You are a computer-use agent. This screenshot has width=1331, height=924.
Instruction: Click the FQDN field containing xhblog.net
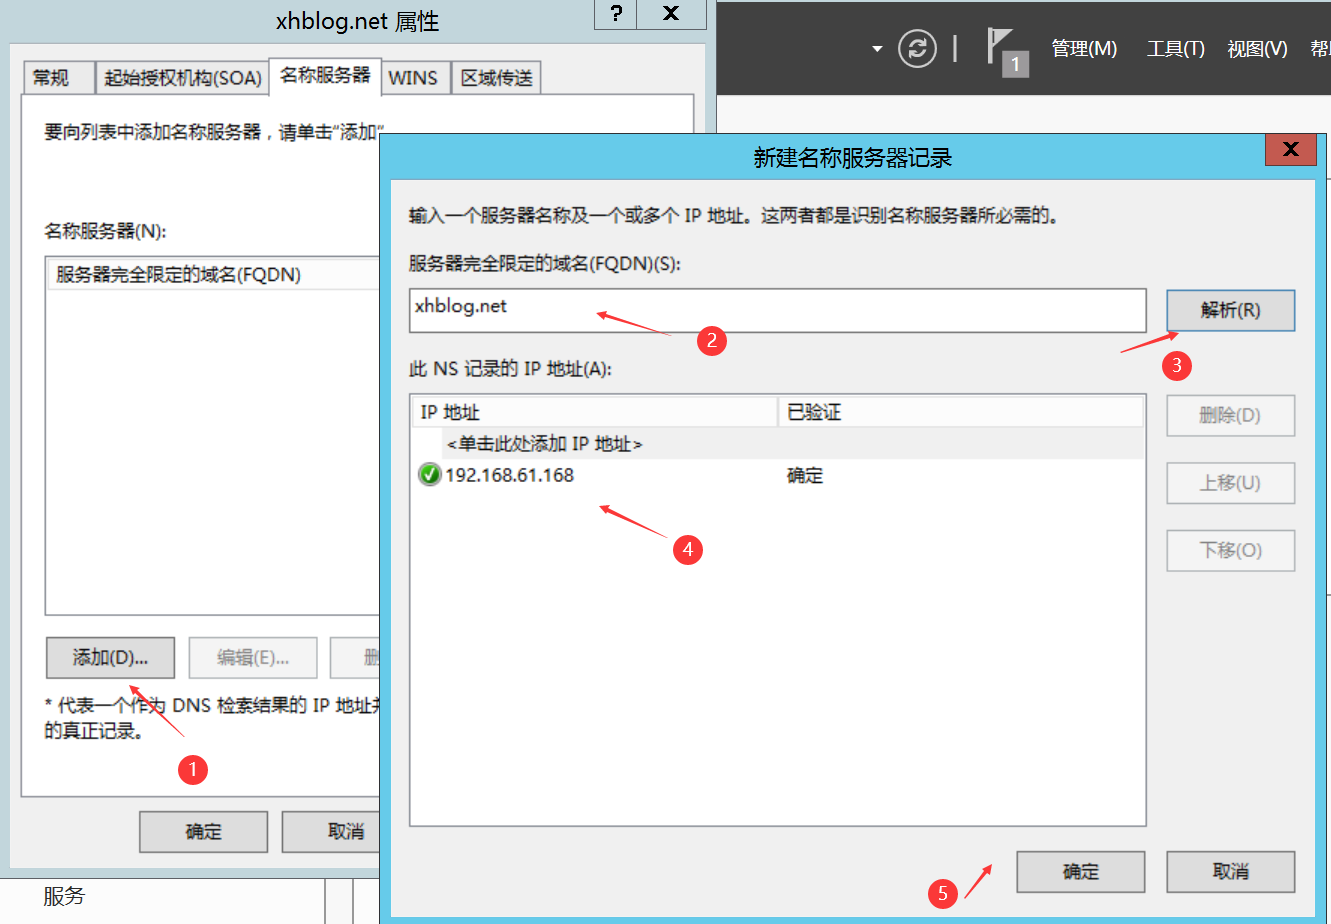click(777, 311)
